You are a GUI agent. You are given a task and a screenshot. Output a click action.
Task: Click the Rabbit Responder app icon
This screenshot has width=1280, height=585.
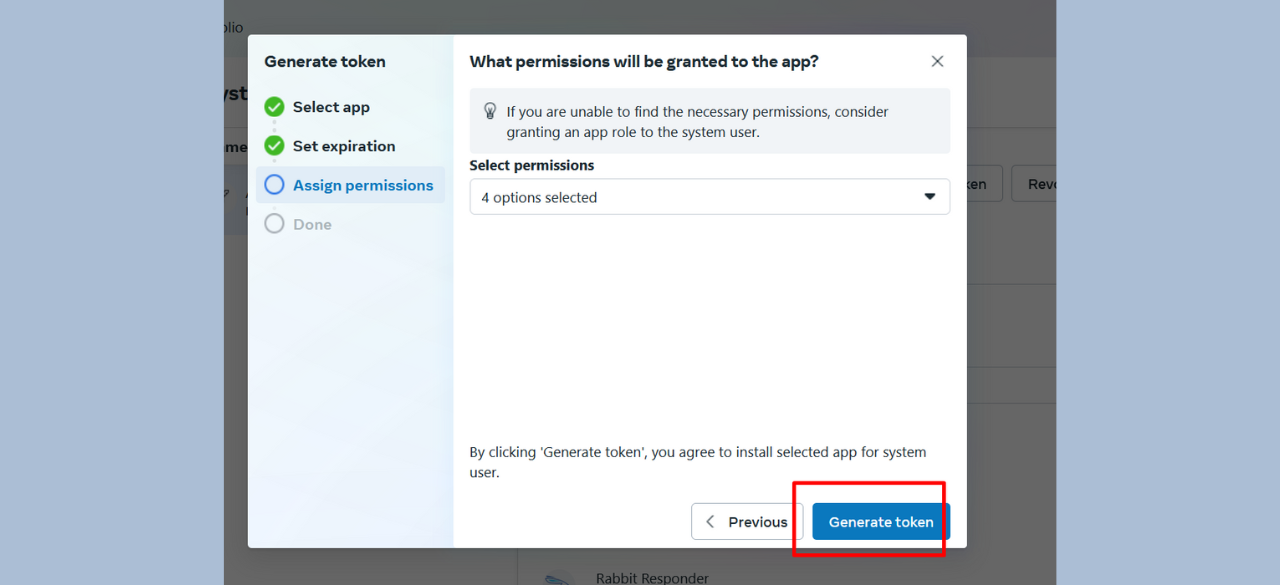click(560, 578)
